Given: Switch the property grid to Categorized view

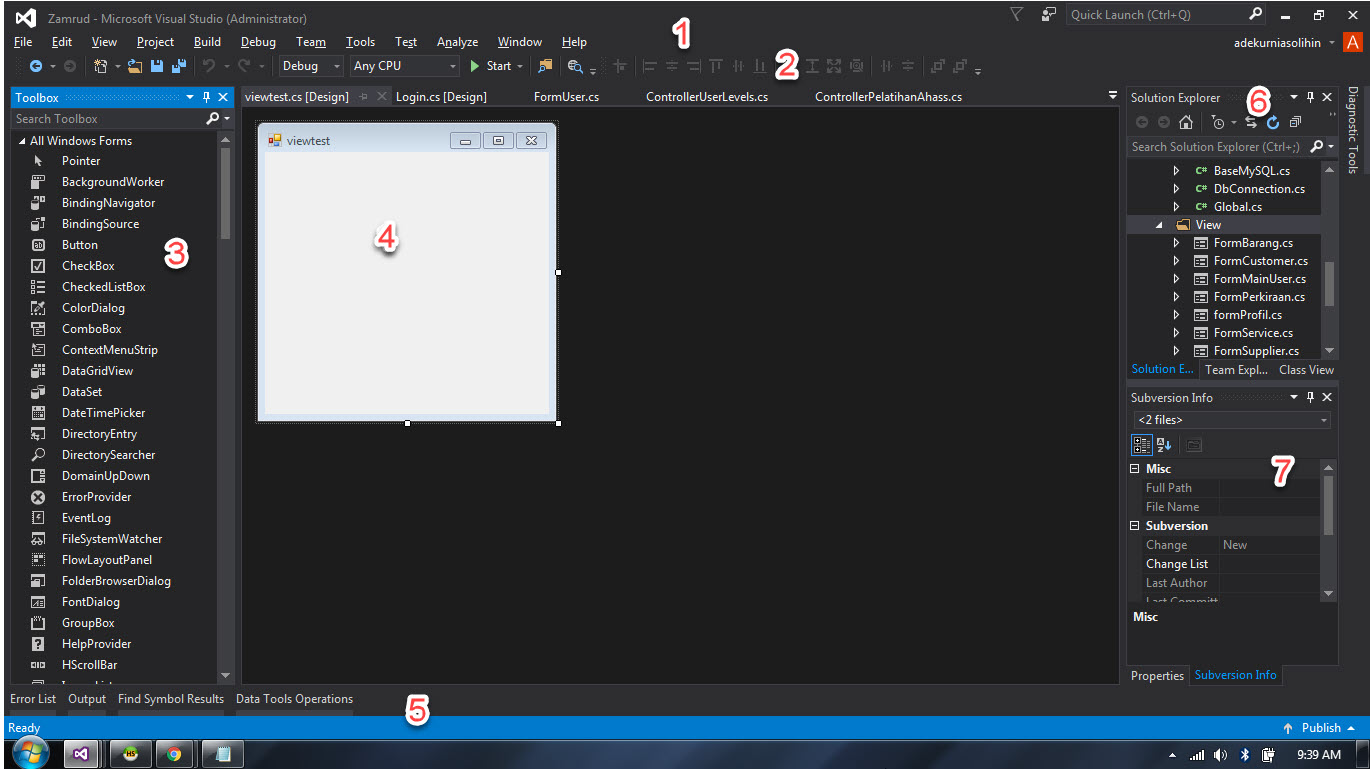Looking at the screenshot, I should (1141, 445).
